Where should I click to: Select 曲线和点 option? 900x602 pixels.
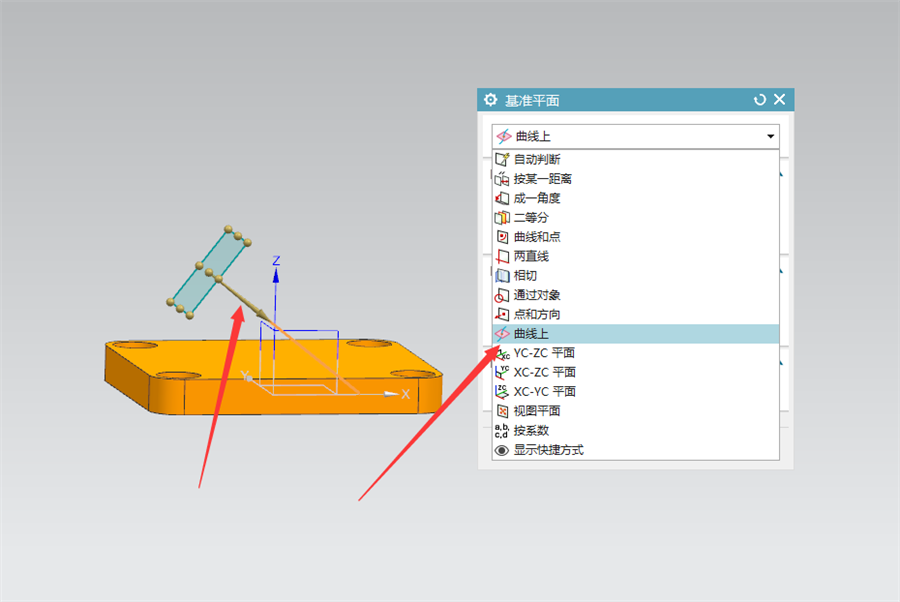click(635, 237)
